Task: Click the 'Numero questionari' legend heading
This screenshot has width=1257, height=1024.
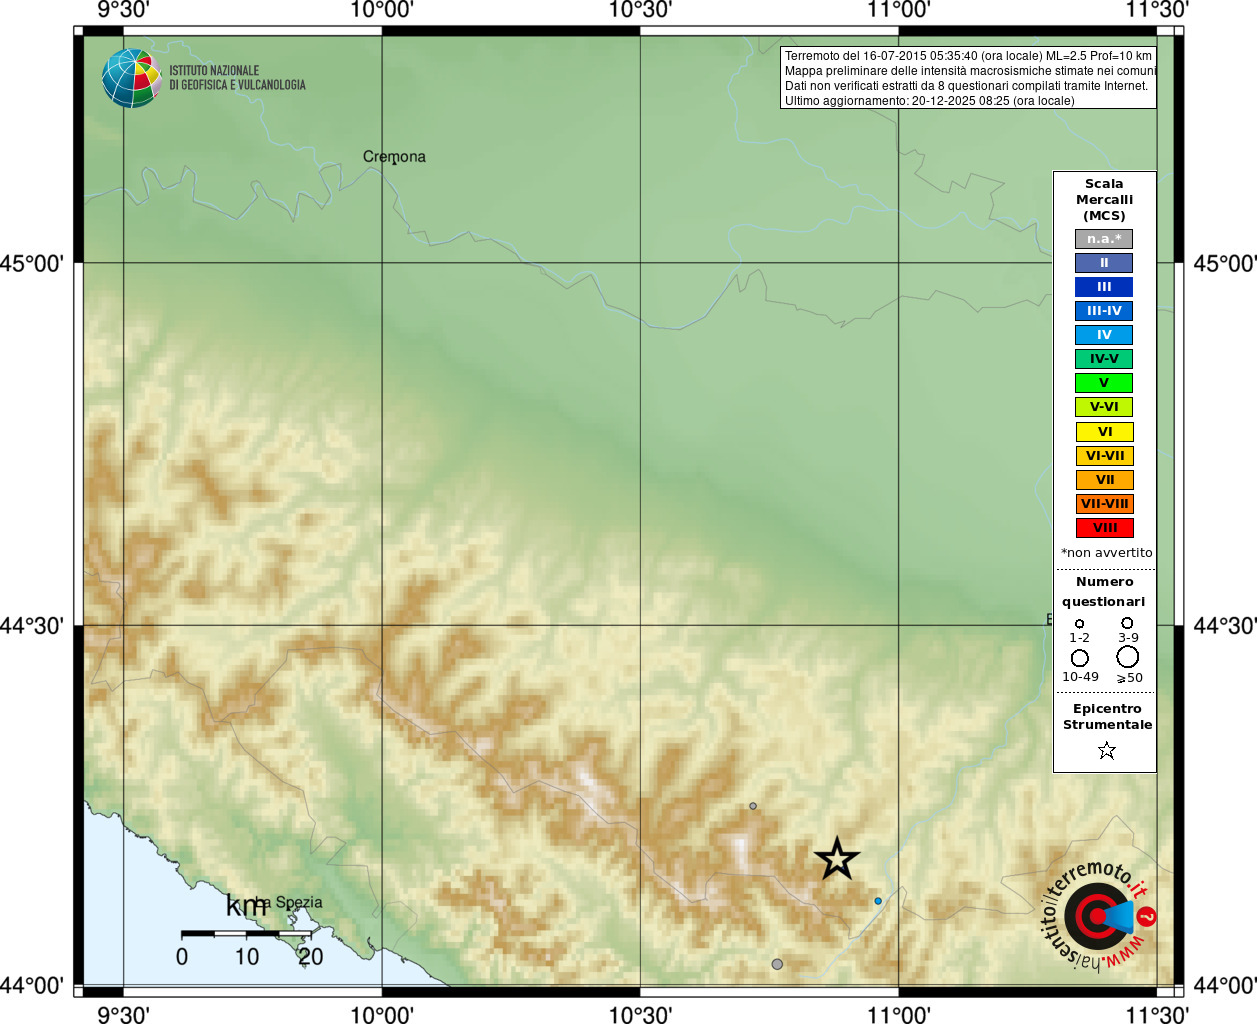Action: click(1104, 592)
